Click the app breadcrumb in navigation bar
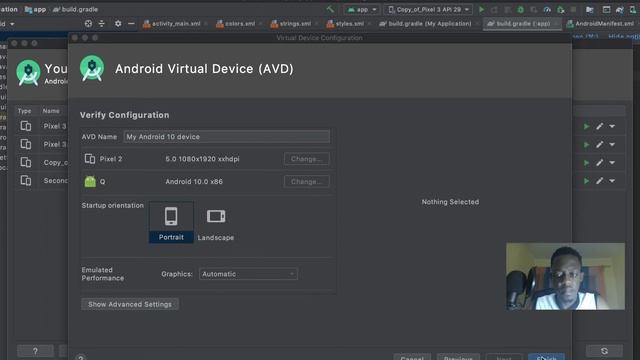Viewport: 640px width, 360px height. [36, 9]
